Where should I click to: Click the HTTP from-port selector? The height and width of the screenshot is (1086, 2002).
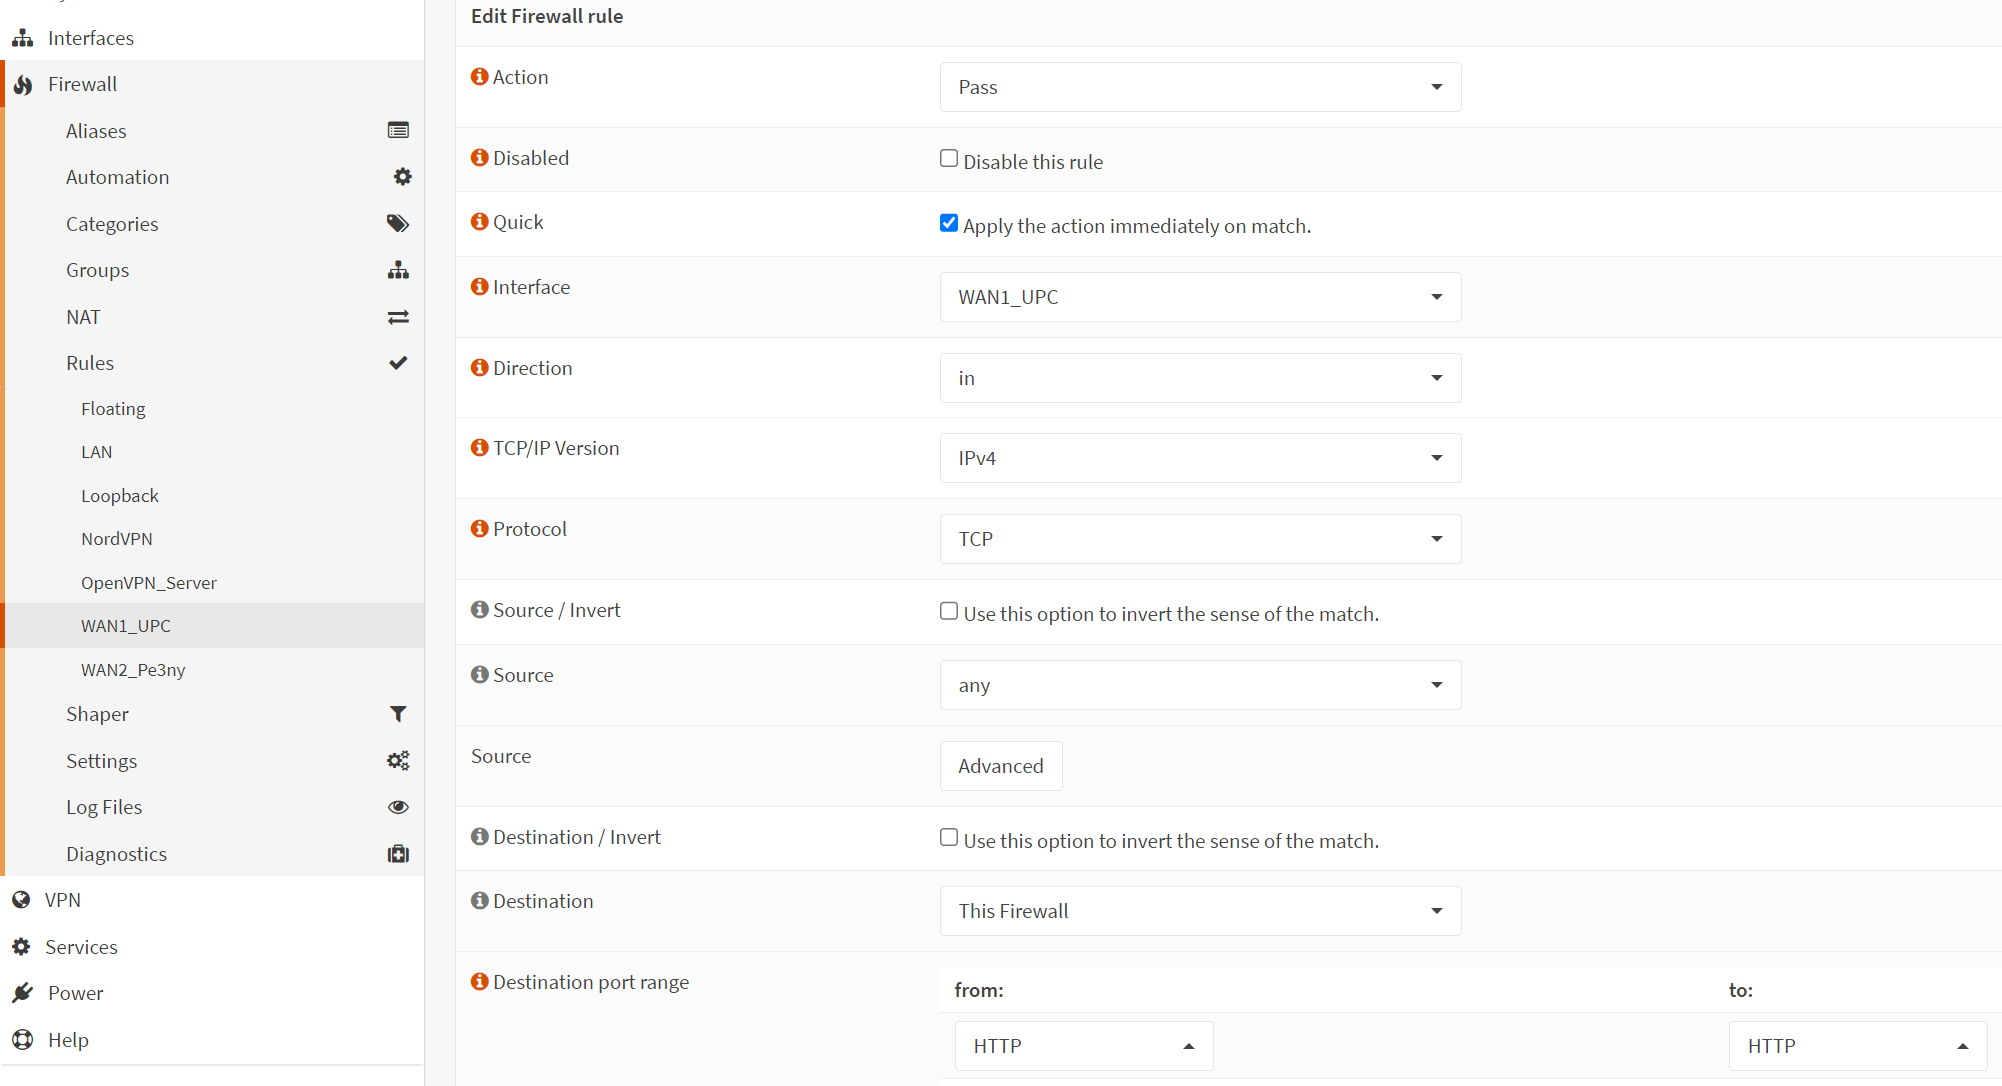1083,1045
